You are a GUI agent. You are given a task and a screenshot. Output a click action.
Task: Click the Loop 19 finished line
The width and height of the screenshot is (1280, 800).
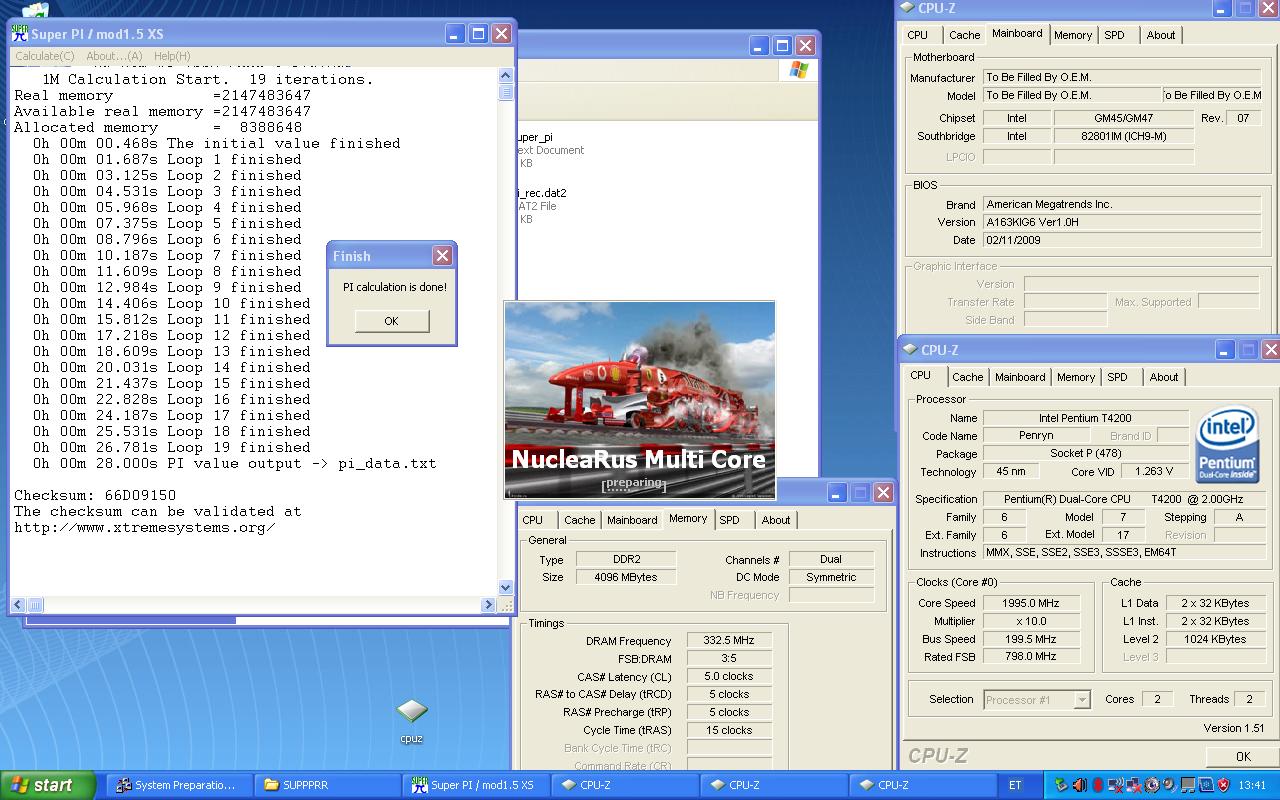[x=171, y=447]
